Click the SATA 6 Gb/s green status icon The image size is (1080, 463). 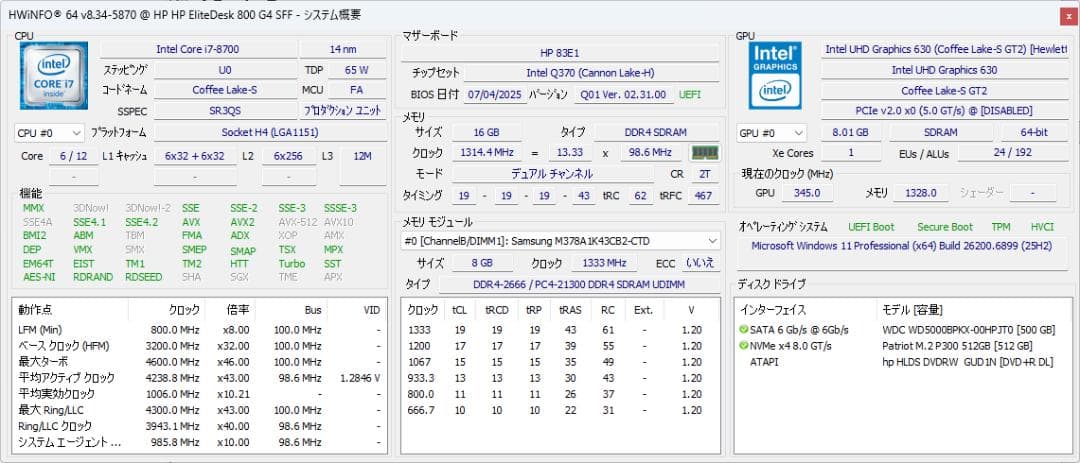tap(743, 329)
